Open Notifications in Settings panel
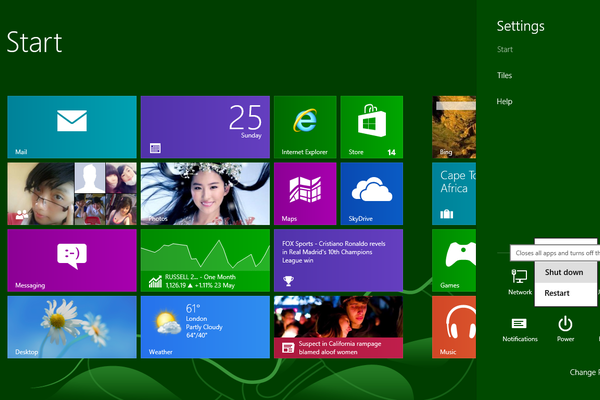 pyautogui.click(x=520, y=330)
